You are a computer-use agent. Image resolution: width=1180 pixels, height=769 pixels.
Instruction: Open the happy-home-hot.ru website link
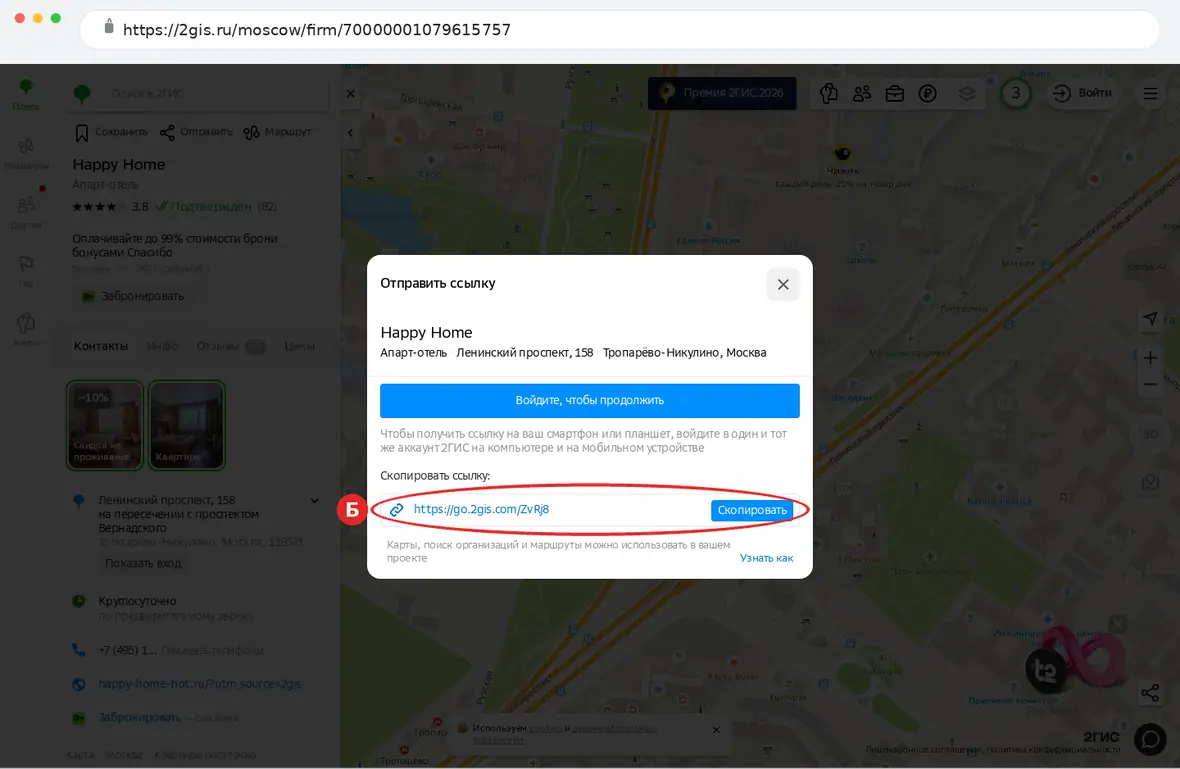pyautogui.click(x=199, y=684)
